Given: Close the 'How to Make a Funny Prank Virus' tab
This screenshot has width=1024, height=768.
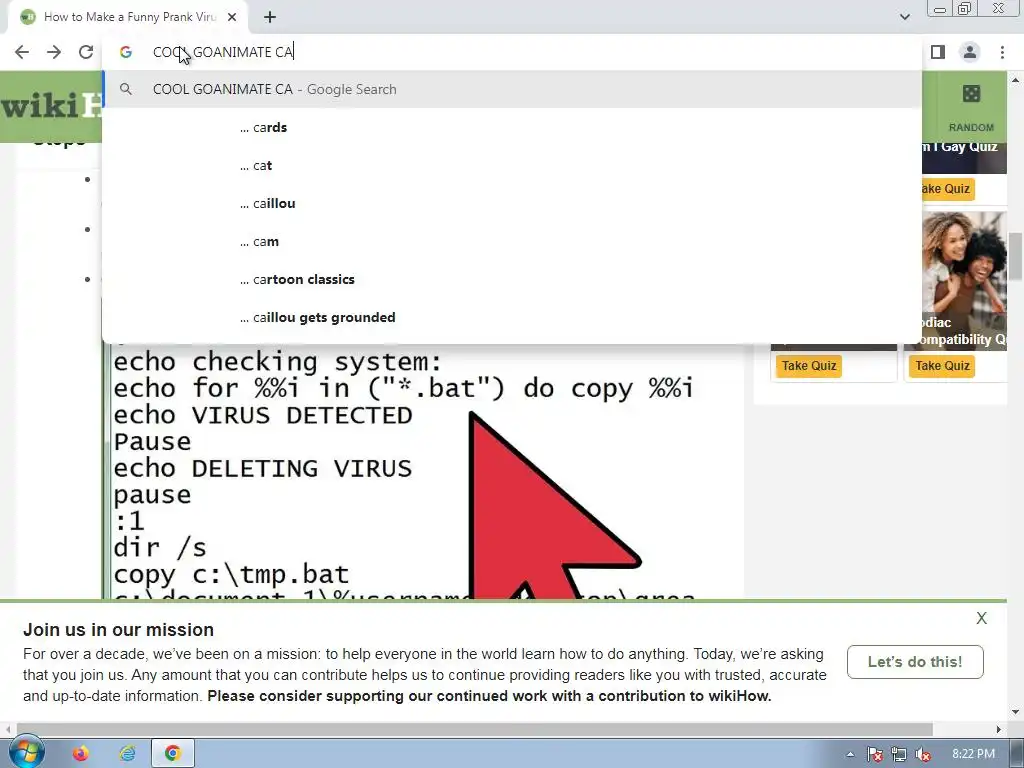Looking at the screenshot, I should [x=232, y=18].
